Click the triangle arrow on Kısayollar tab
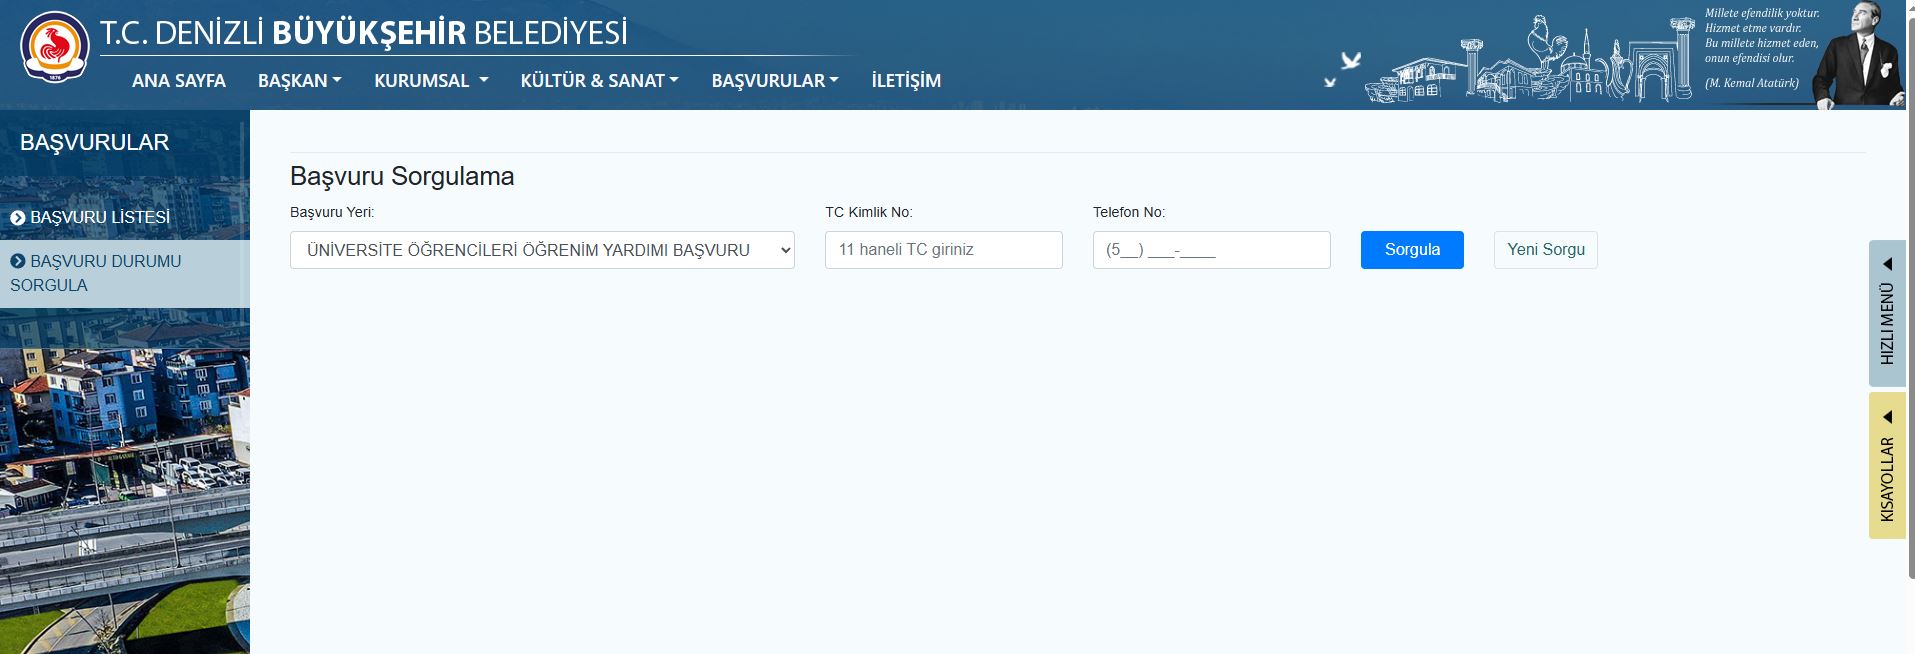Viewport: 1915px width, 654px height. [1887, 417]
